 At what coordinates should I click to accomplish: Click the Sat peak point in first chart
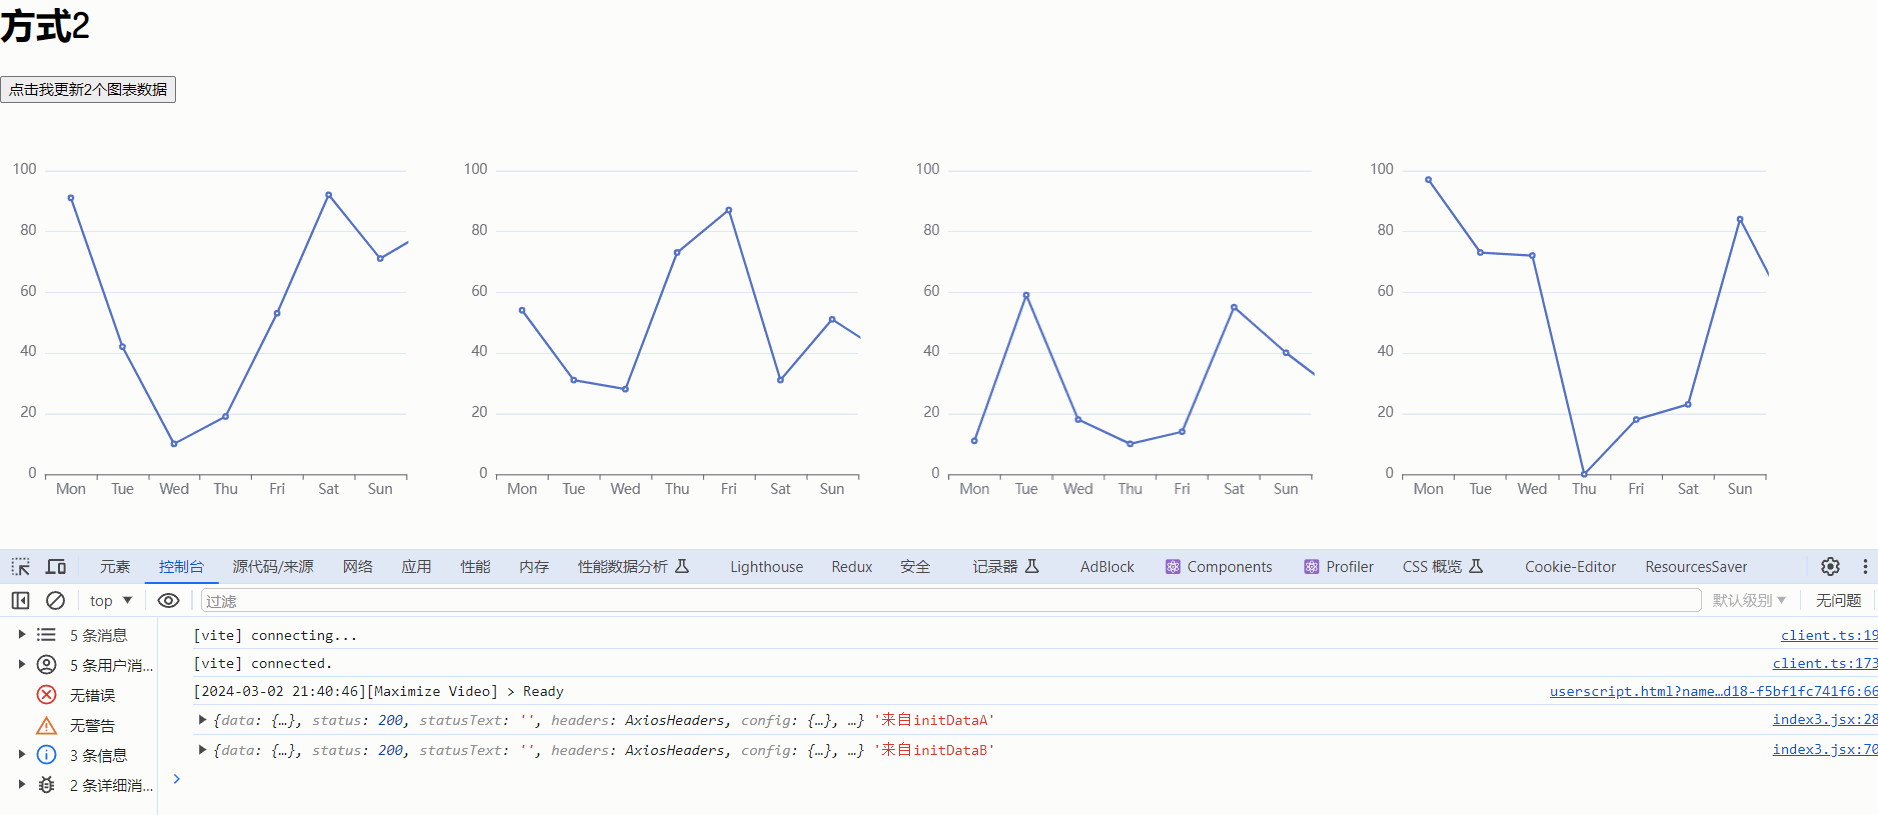click(x=328, y=195)
